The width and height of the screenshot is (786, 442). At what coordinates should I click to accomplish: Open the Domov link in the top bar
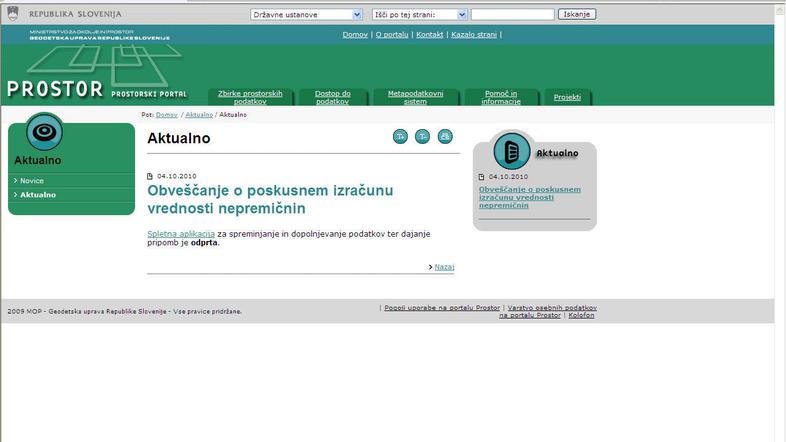[355, 35]
